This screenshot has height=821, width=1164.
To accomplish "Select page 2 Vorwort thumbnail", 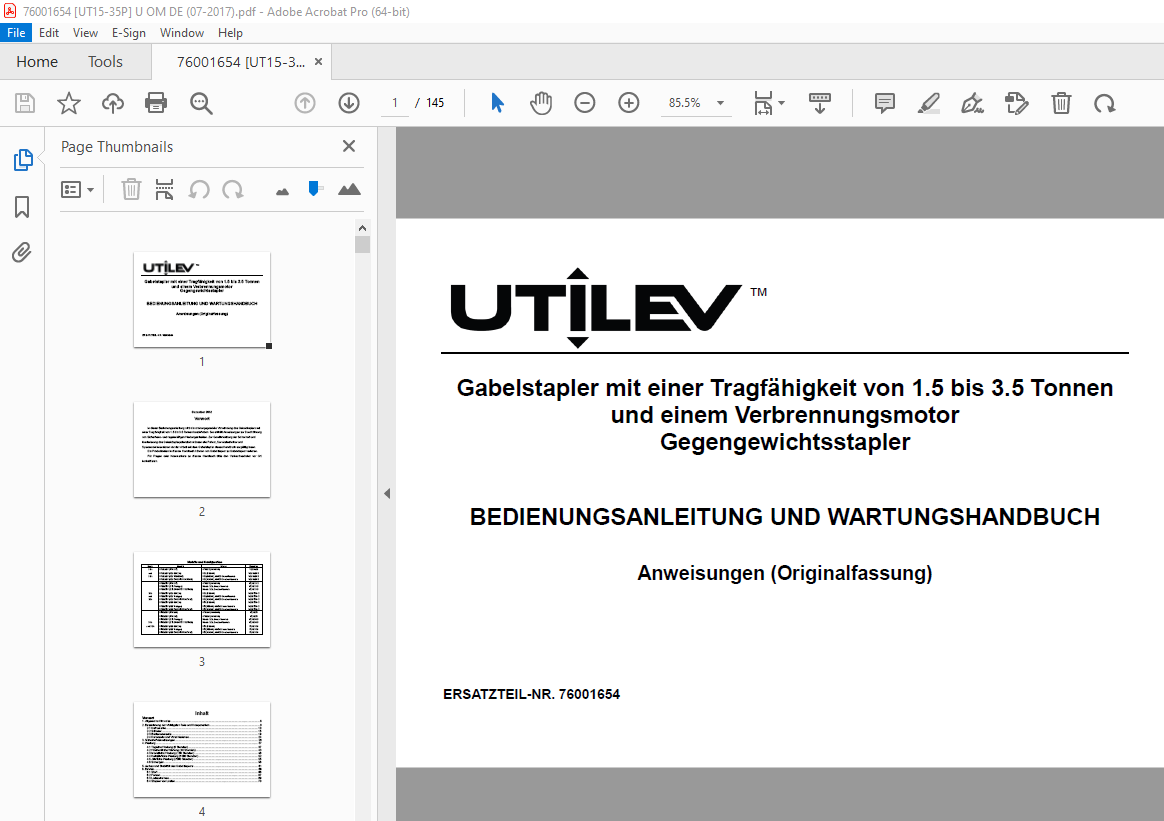I will click(x=202, y=450).
